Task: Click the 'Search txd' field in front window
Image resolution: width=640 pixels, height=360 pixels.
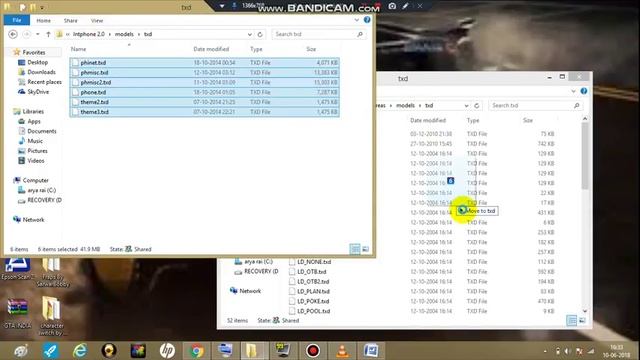Action: (x=318, y=34)
